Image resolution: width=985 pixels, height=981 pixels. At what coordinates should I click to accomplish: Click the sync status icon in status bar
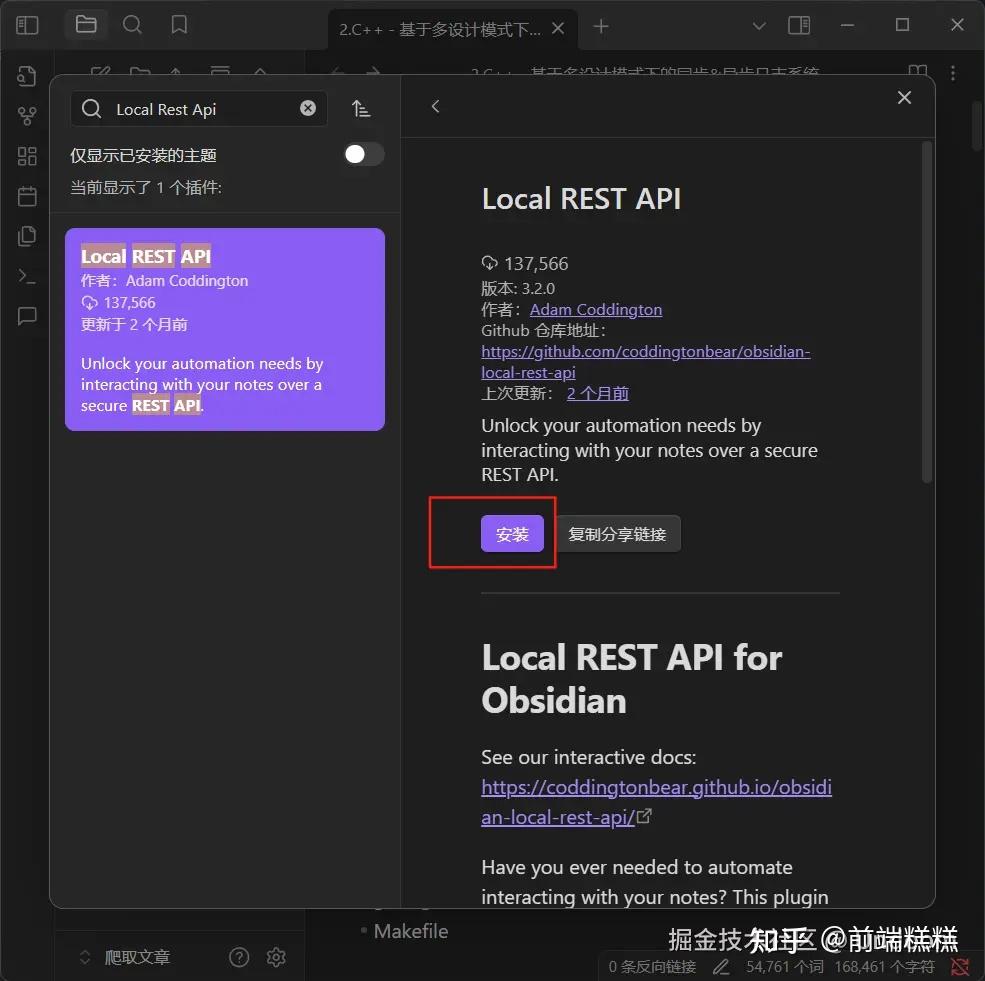(962, 967)
